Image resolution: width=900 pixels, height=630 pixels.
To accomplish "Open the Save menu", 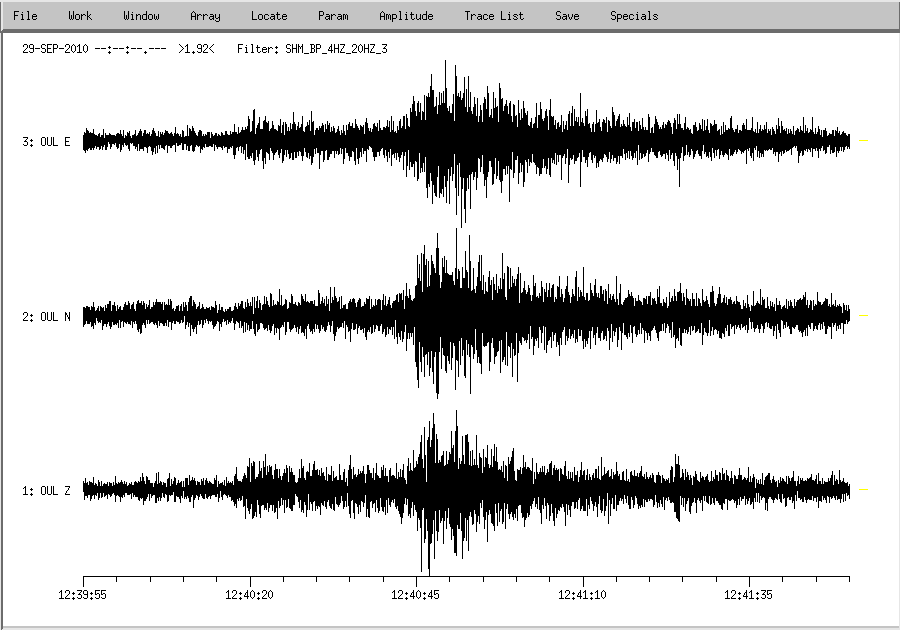I will click(567, 16).
